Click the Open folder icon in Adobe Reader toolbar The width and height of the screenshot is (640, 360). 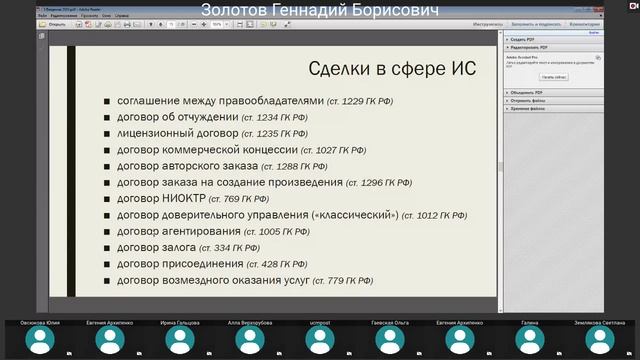[42, 24]
